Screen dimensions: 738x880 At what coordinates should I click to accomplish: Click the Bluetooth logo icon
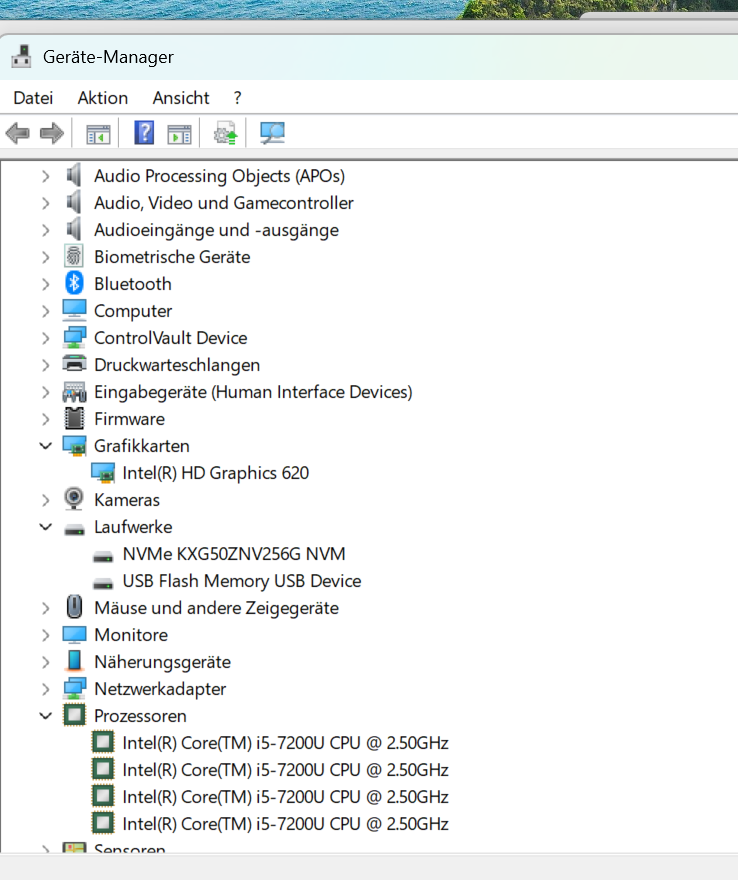(74, 283)
